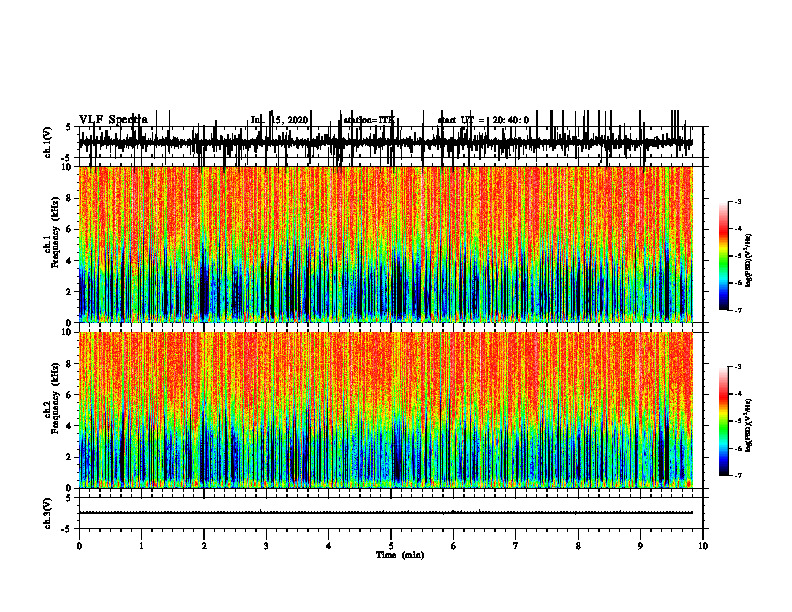
Task: Click the '0' tick label on time axis
Action: tap(79, 546)
